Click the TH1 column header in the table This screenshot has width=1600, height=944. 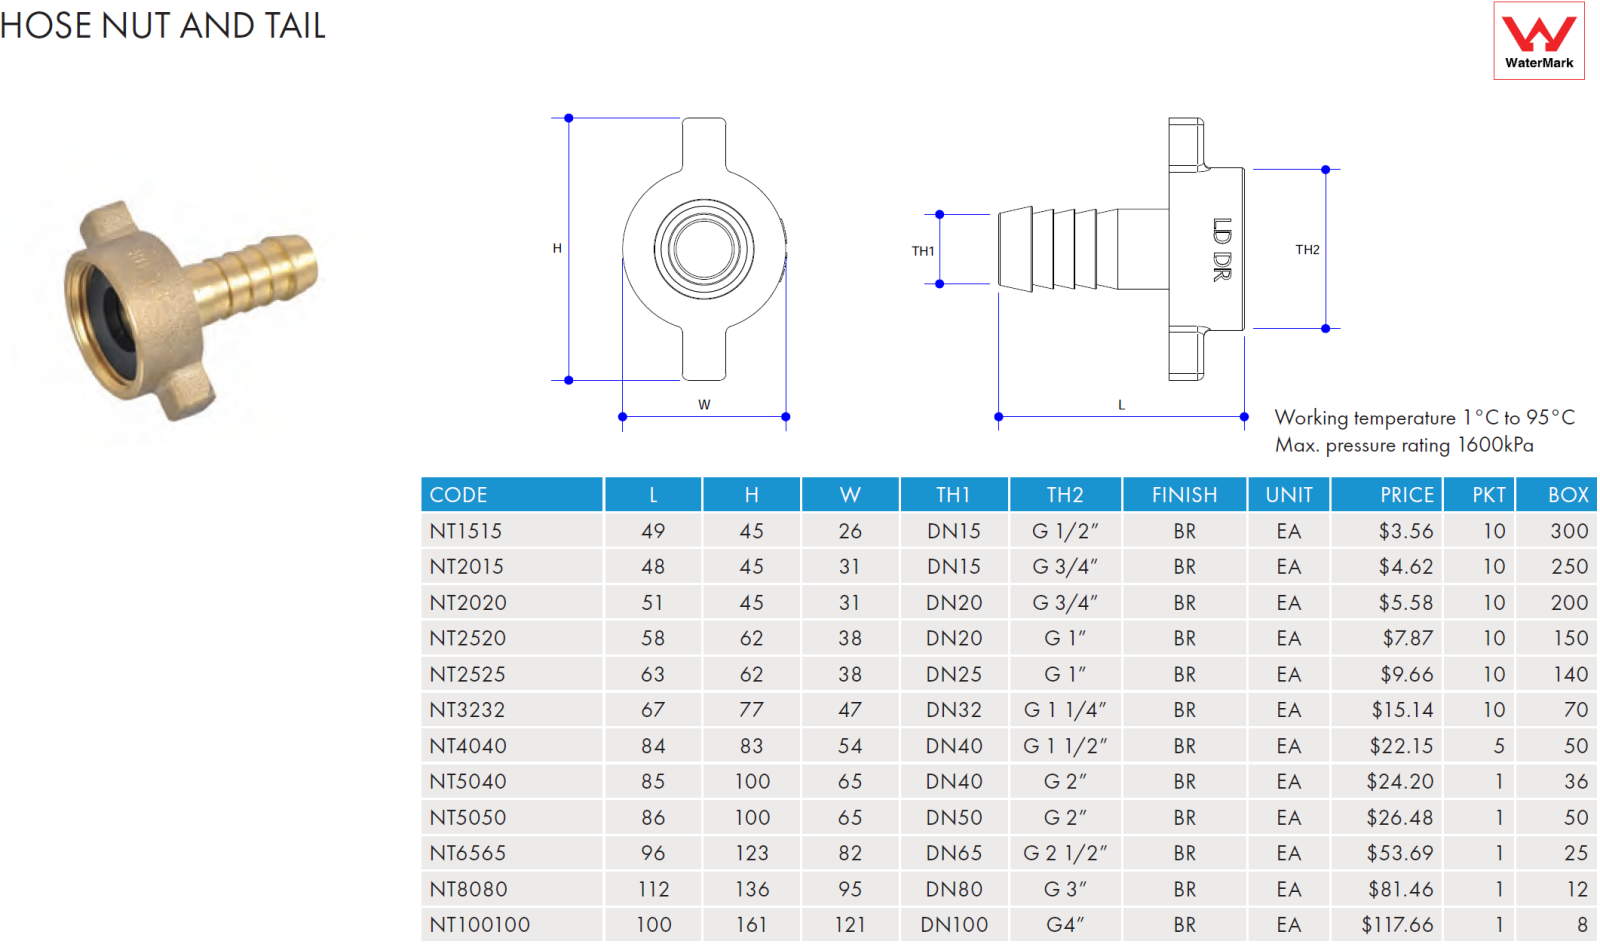954,495
